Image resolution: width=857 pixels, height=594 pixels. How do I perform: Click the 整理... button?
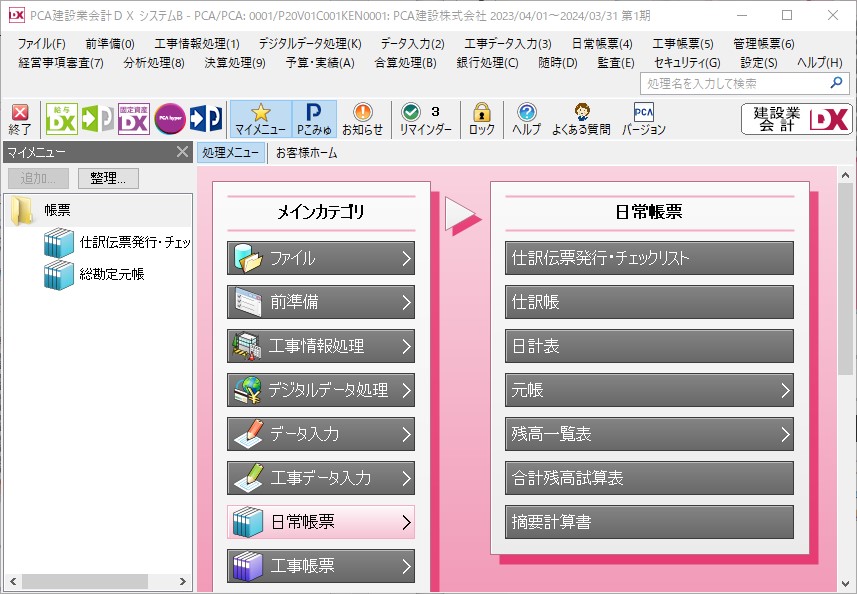pos(108,178)
